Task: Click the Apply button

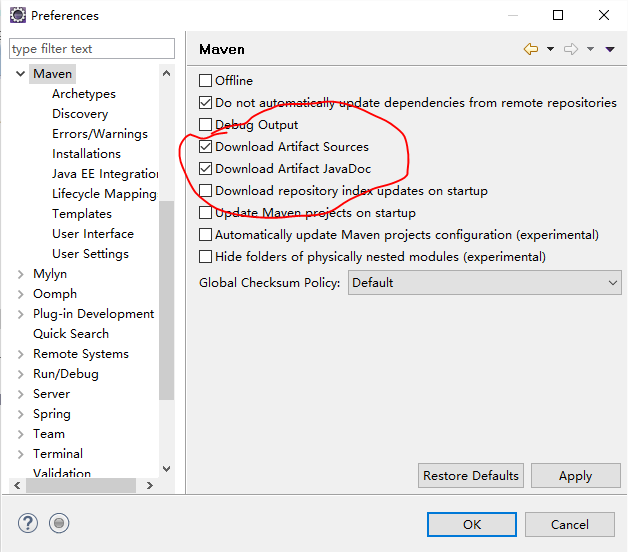Action: click(x=576, y=476)
